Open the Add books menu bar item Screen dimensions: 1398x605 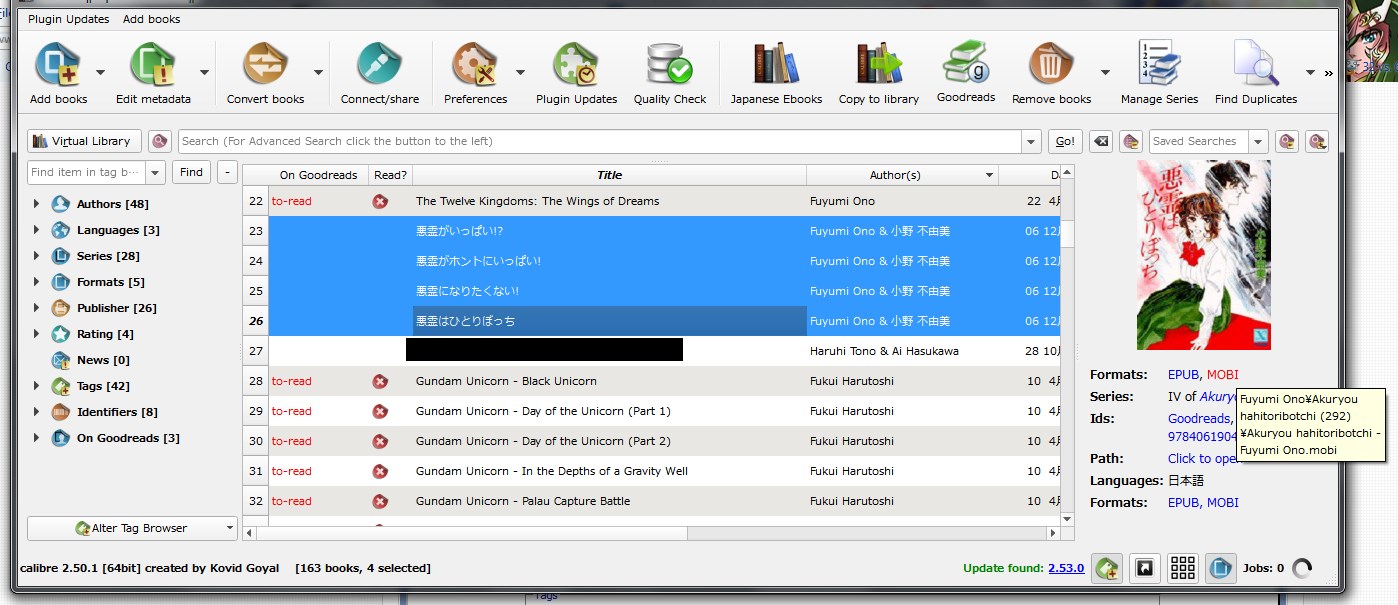152,19
